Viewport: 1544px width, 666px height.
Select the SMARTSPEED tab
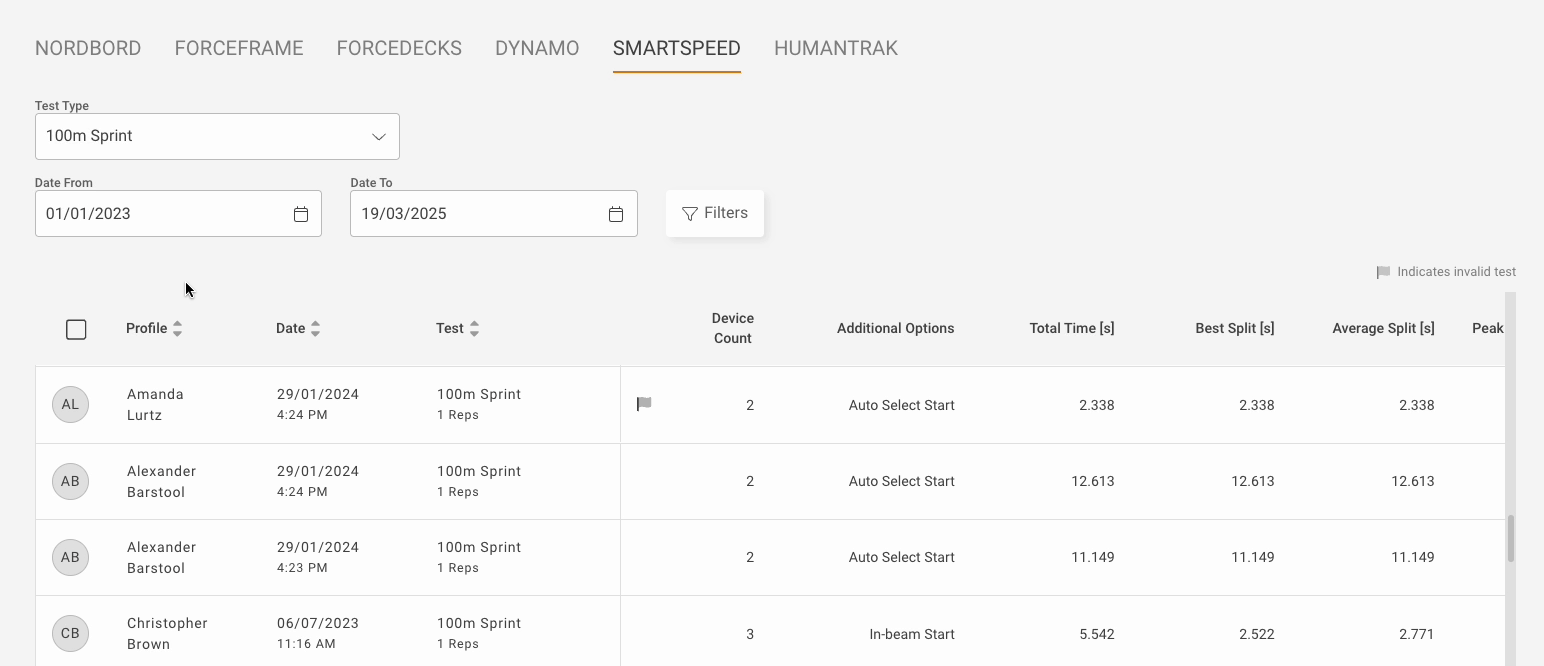tap(677, 48)
